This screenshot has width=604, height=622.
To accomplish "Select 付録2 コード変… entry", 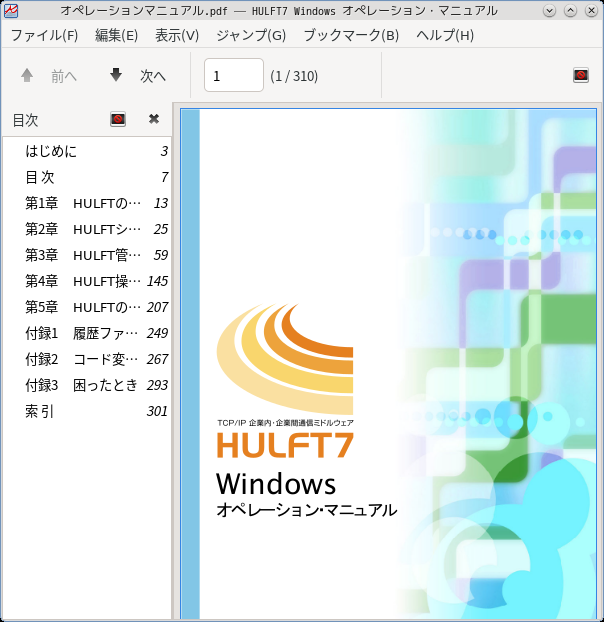I will 87,359.
